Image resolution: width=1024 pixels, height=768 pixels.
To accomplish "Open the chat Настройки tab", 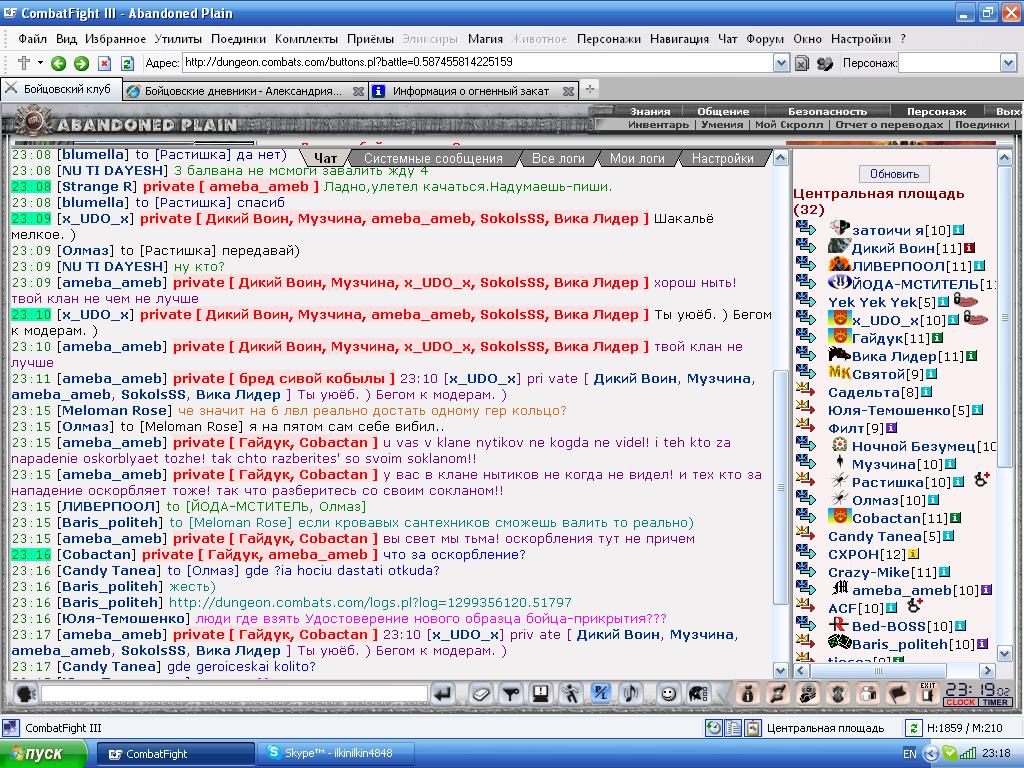I will click(x=722, y=158).
